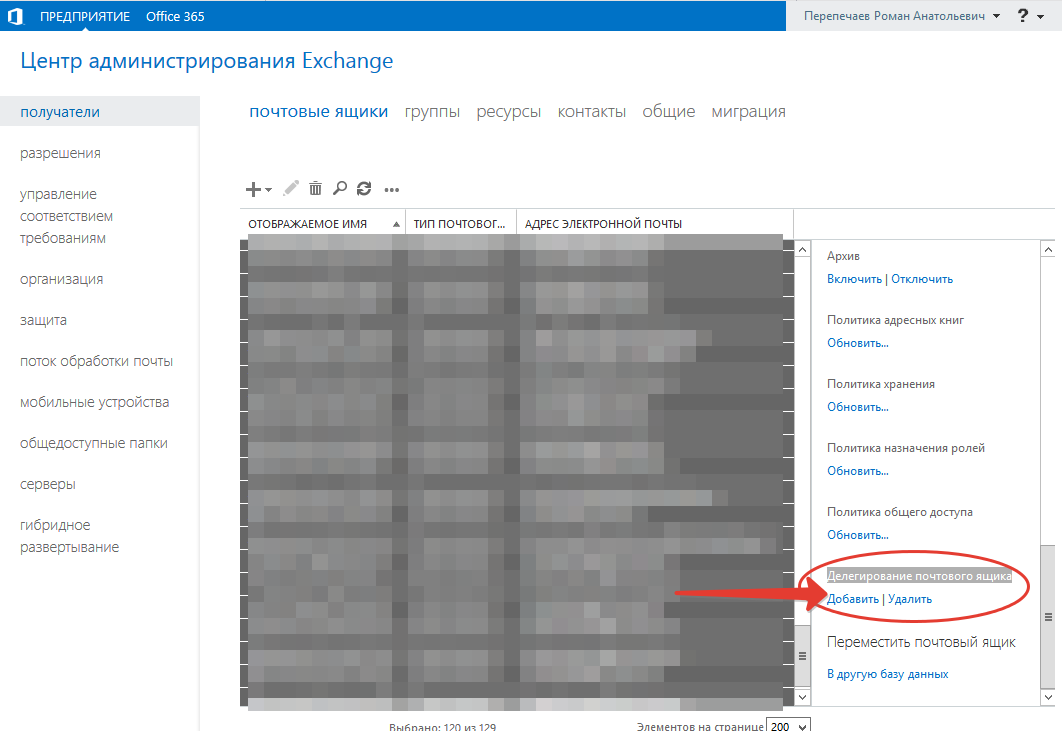Image resolution: width=1062 pixels, height=731 pixels.
Task: Delete selection with the trash can icon
Action: 315,188
